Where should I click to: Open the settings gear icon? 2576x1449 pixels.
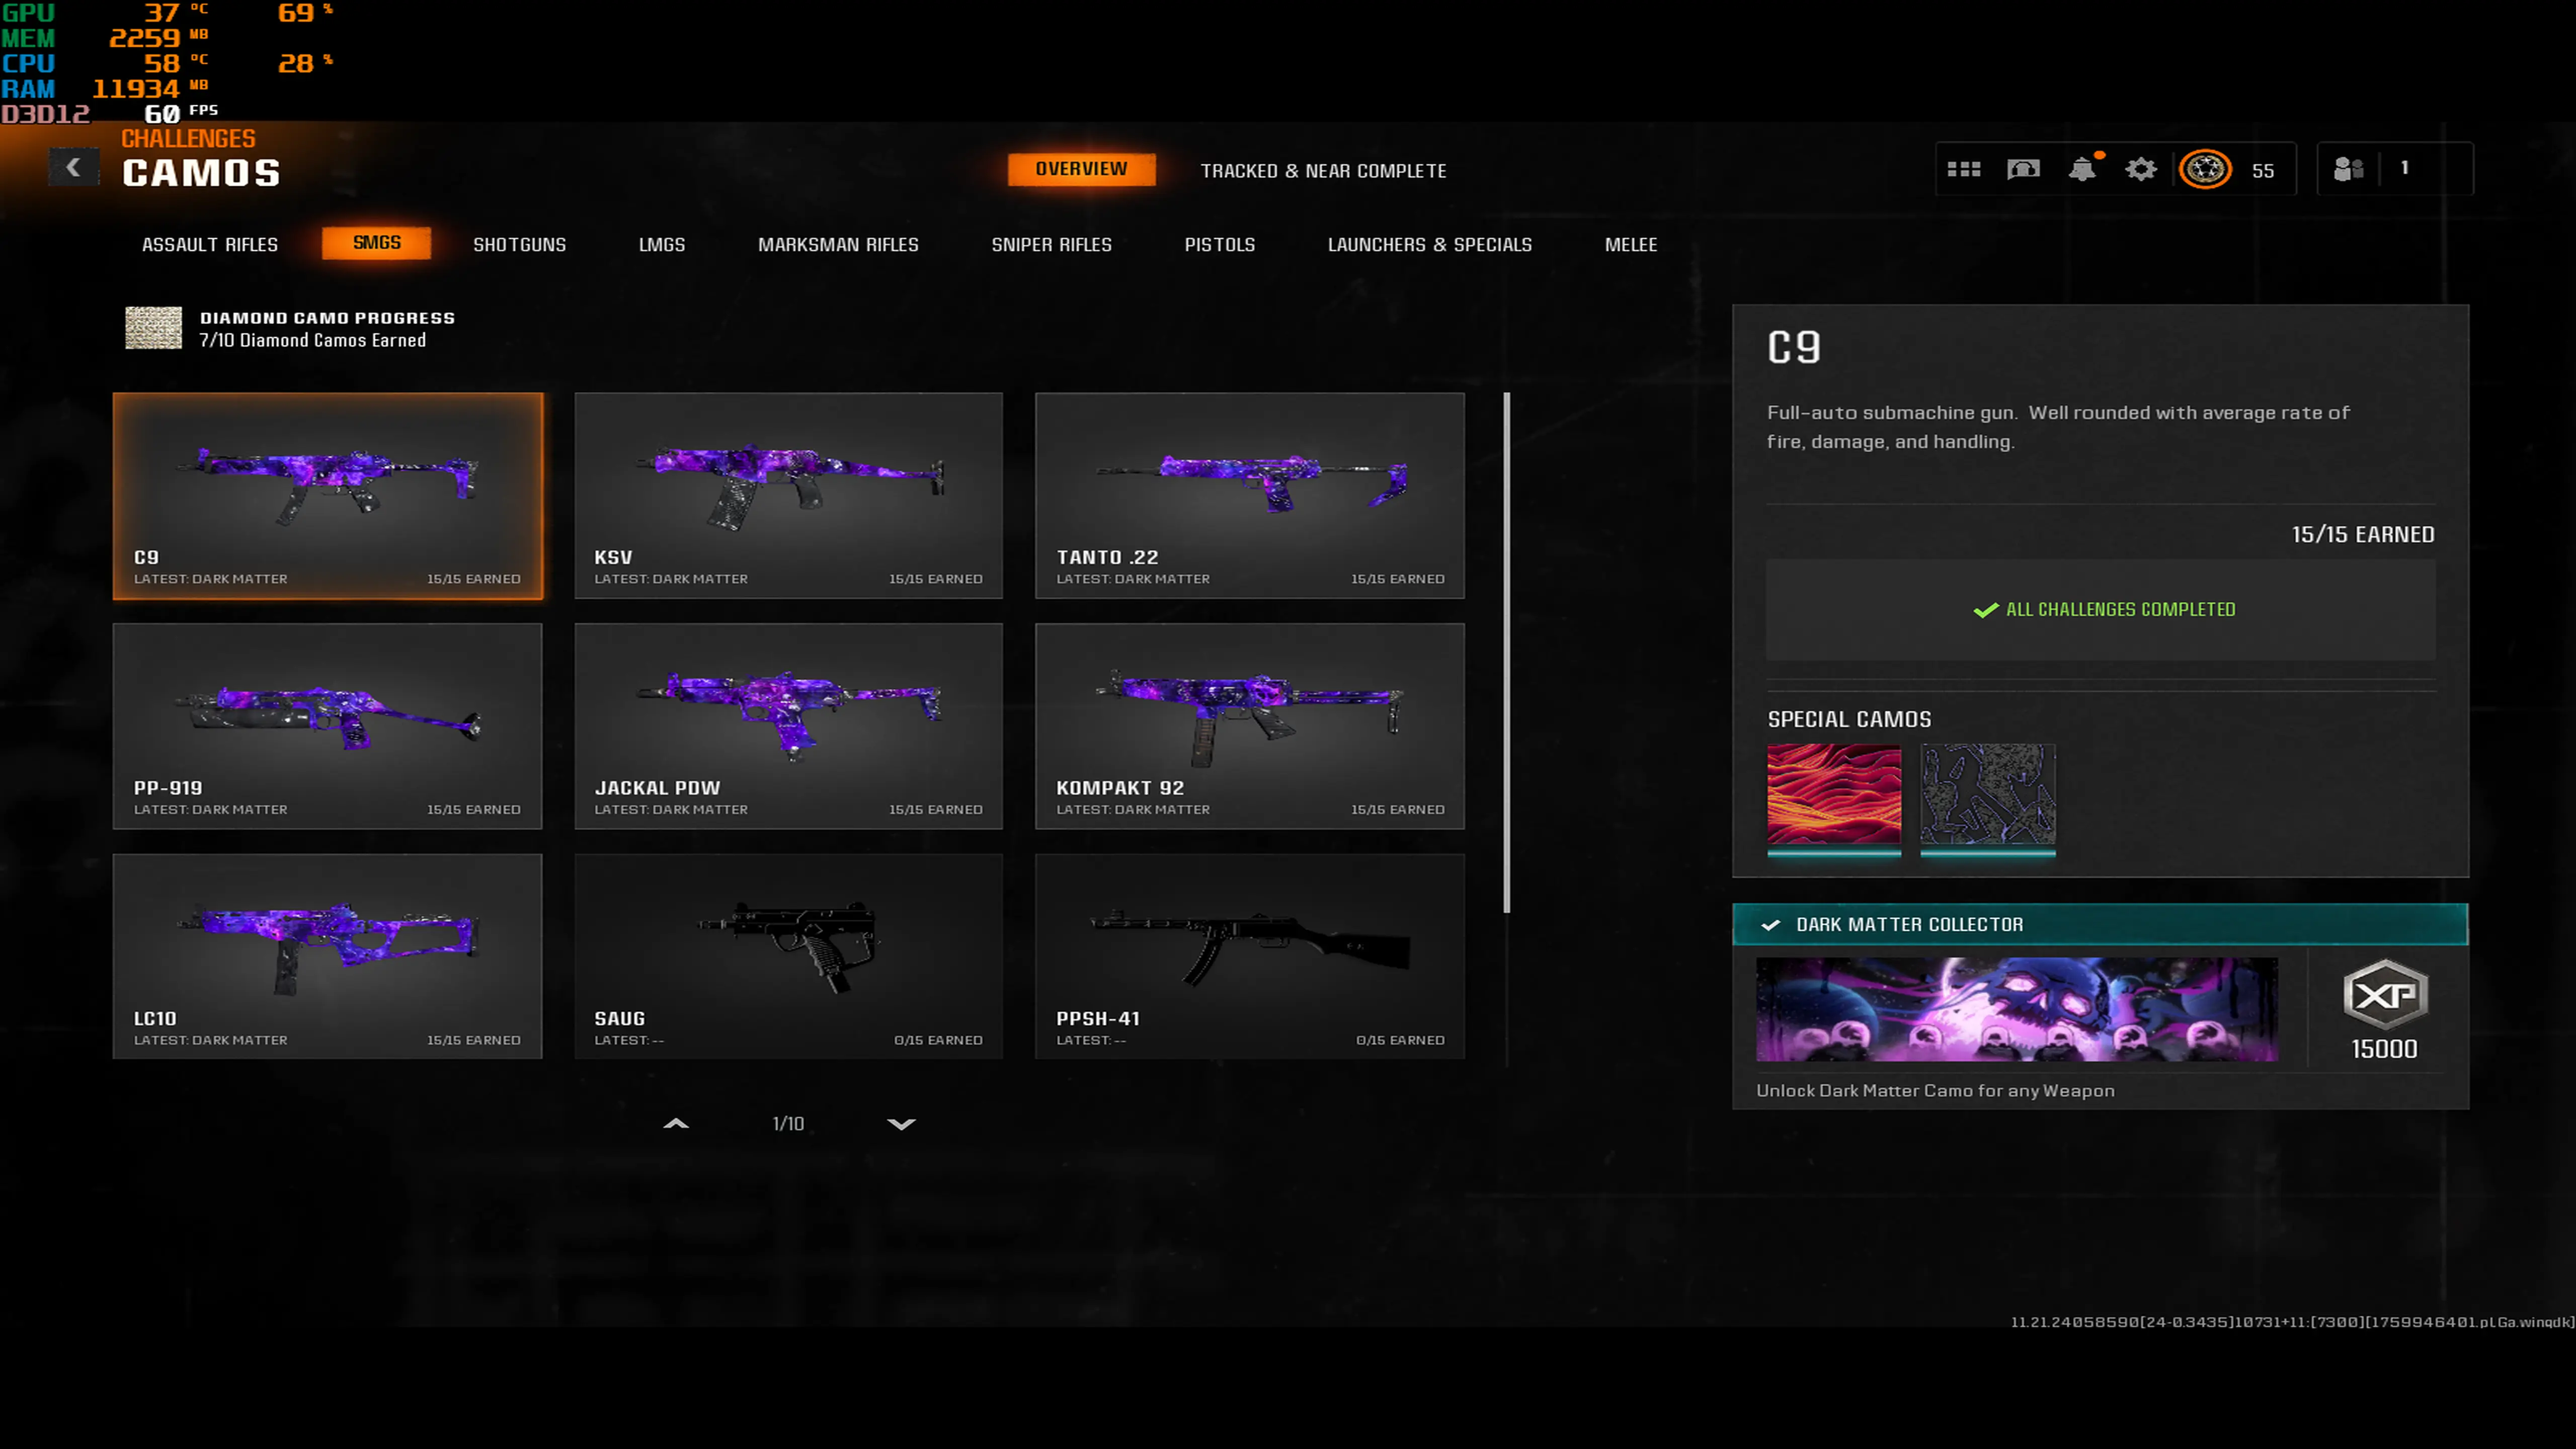coord(2141,170)
